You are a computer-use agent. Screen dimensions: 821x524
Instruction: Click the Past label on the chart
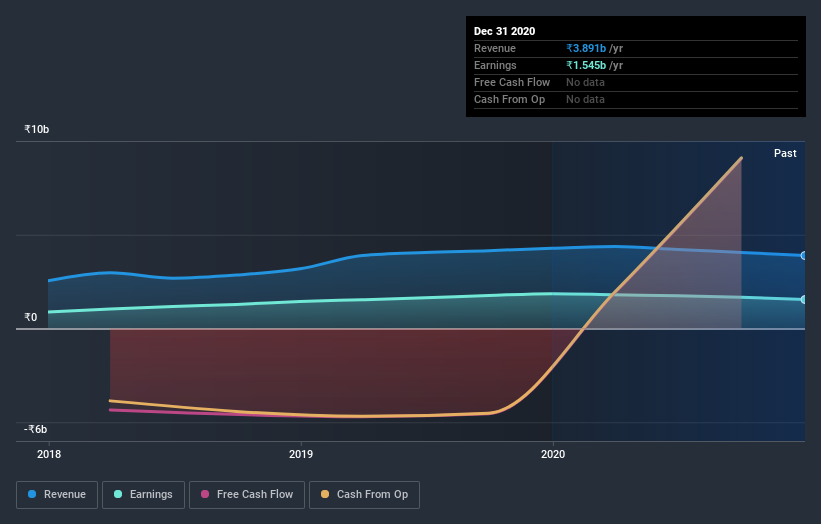[x=785, y=153]
